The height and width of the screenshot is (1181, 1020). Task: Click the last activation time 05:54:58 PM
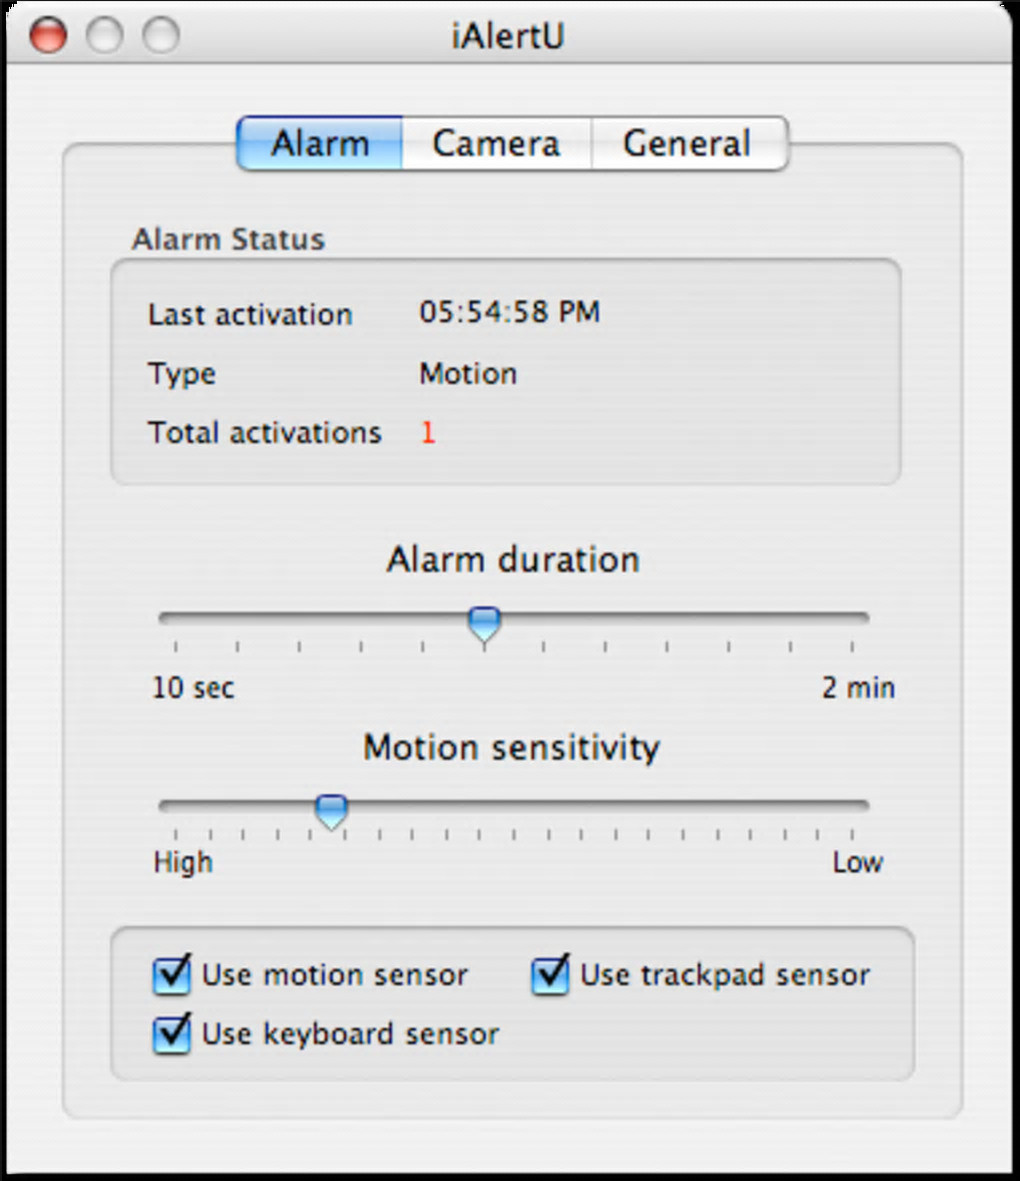509,312
